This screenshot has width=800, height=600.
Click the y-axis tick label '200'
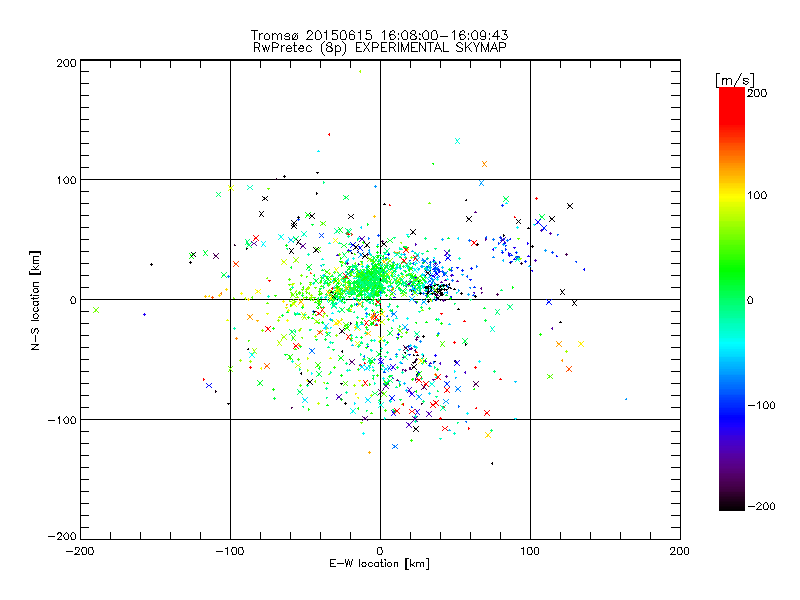point(66,63)
